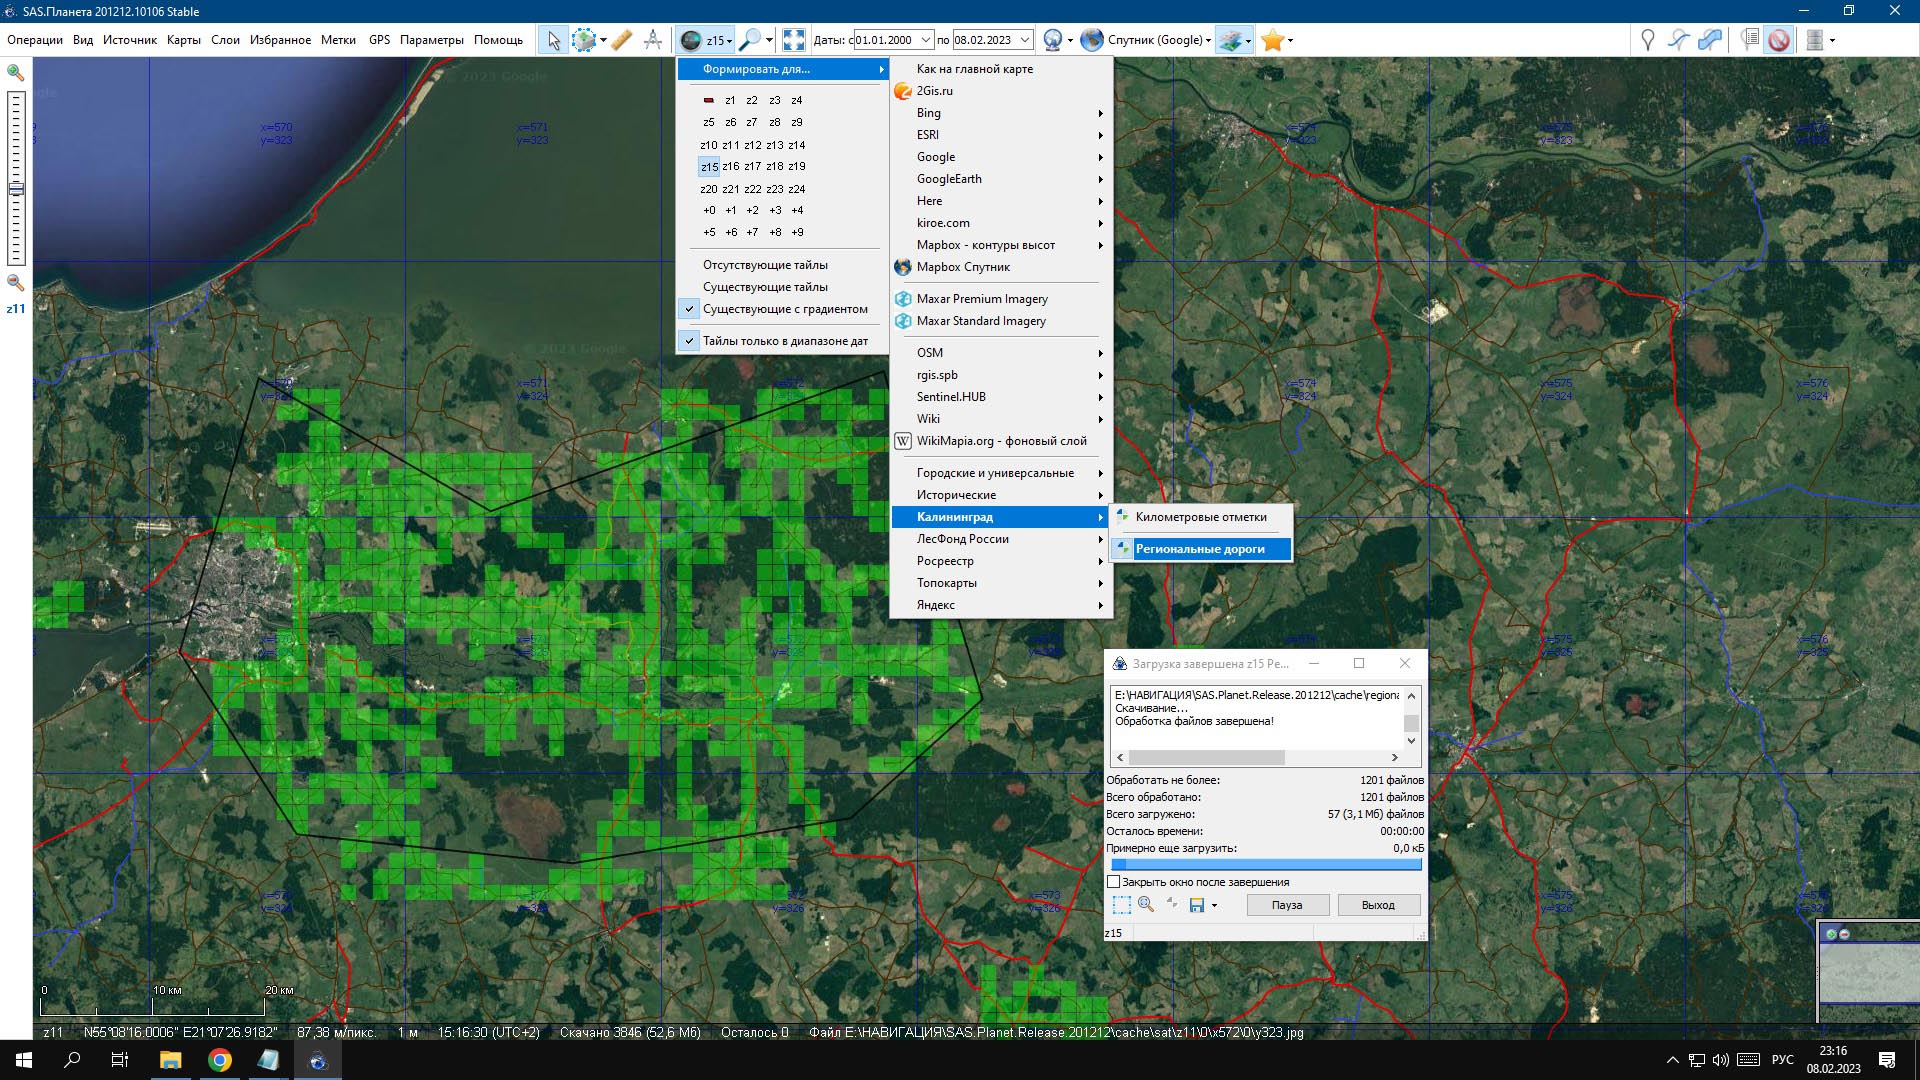Check 'Закрыть окно после завершения' checkbox
The width and height of the screenshot is (1920, 1080).
coord(1114,882)
